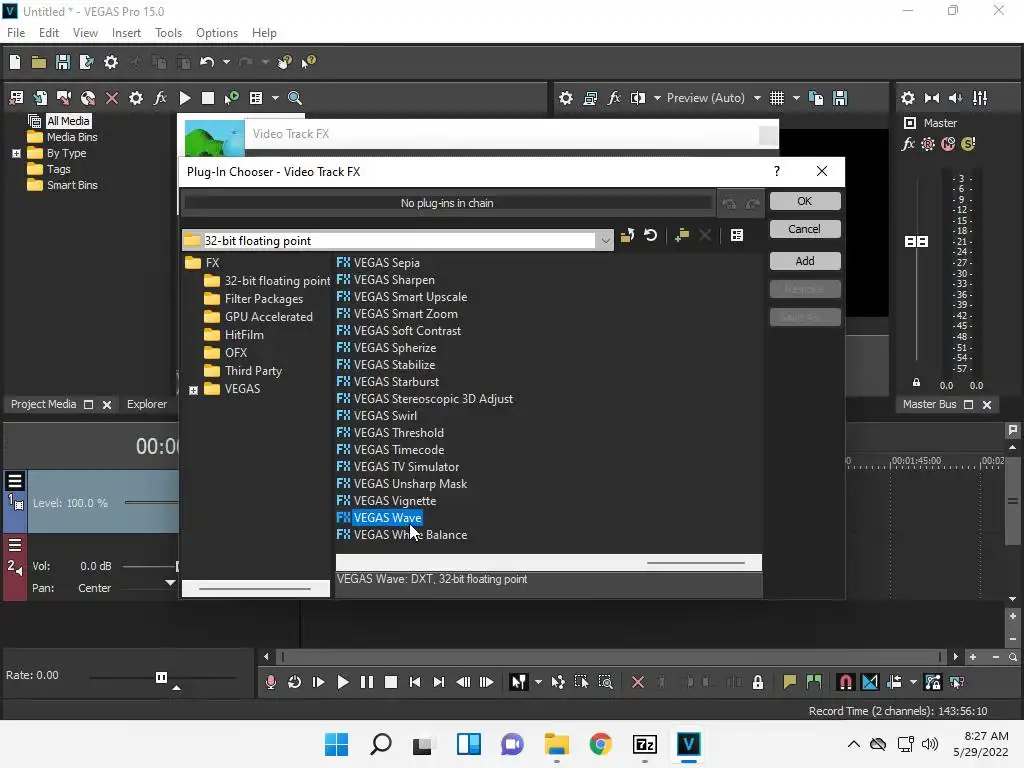Start media preview play button in Project Media
This screenshot has height=768, width=1024.
(185, 98)
